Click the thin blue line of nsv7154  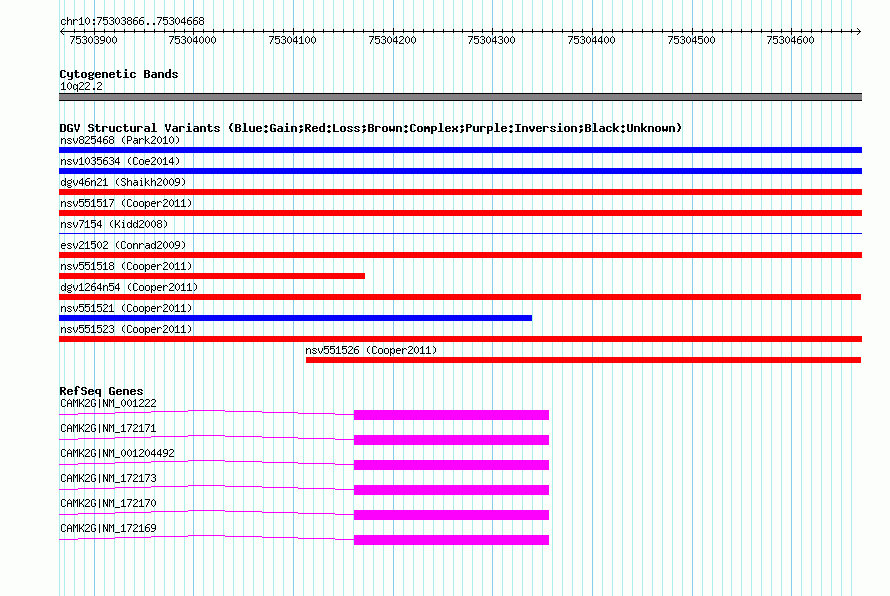tap(460, 233)
